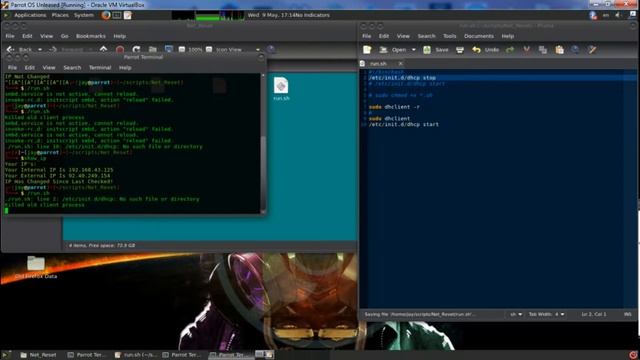Click the Up folder arrow in file manager

(103, 49)
